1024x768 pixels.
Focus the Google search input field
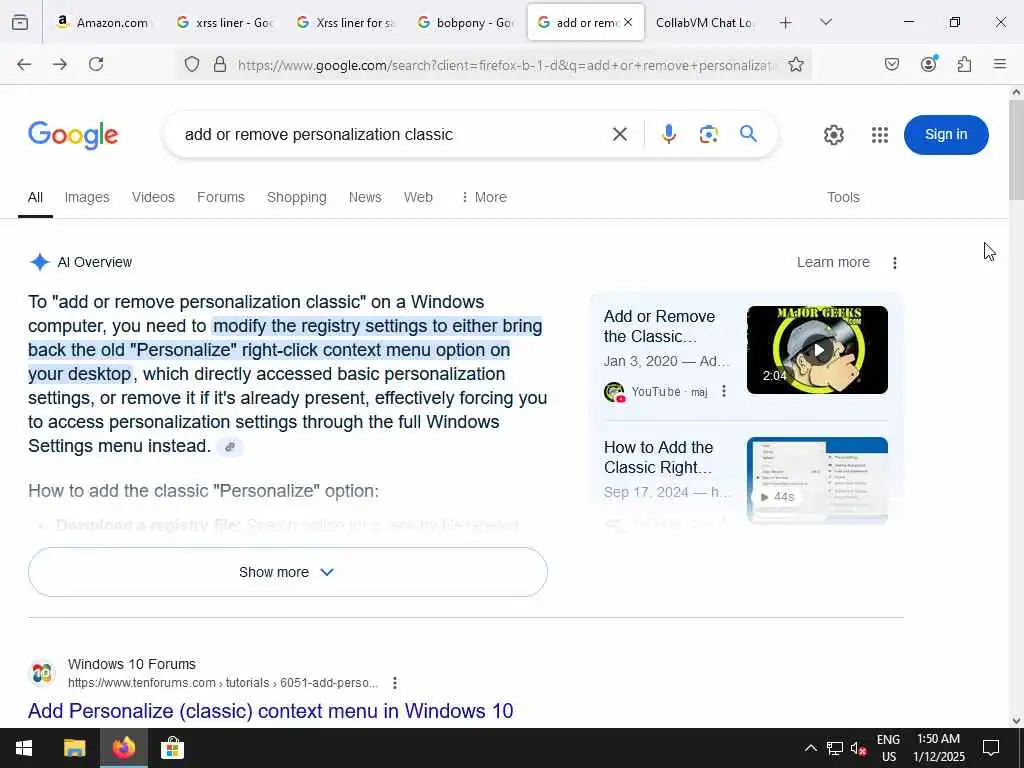(x=392, y=135)
